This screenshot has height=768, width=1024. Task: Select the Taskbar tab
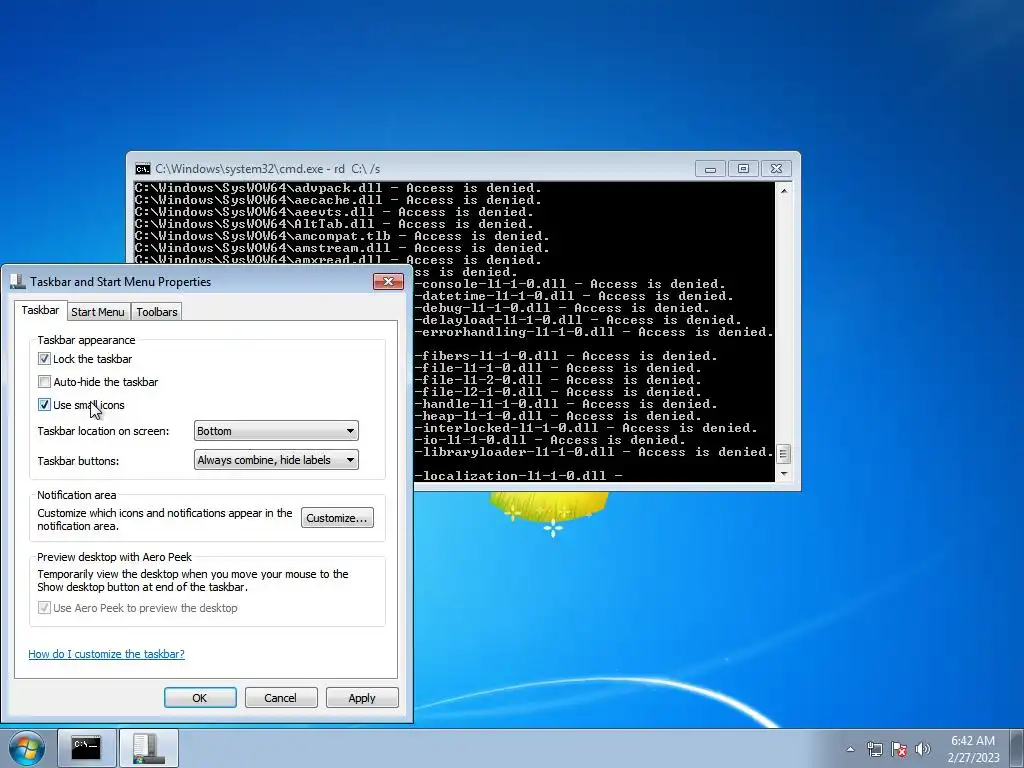[40, 310]
